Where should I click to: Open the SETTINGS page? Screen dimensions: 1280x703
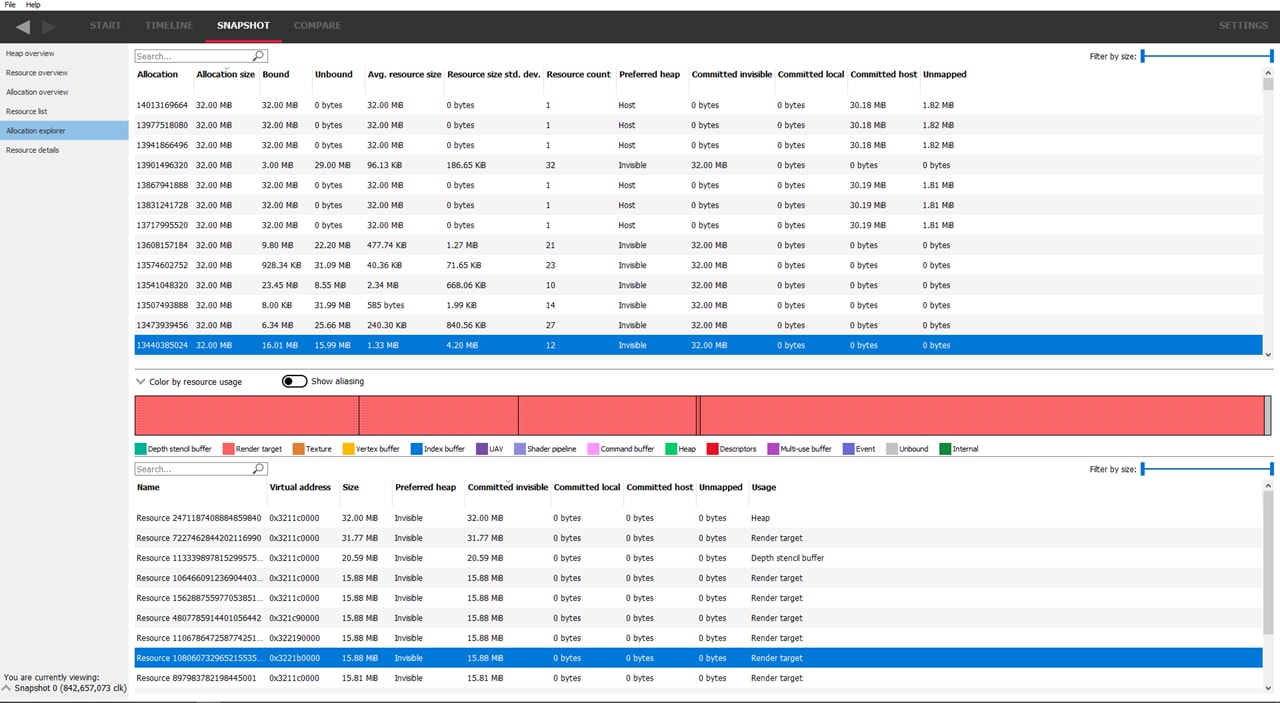(1242, 26)
